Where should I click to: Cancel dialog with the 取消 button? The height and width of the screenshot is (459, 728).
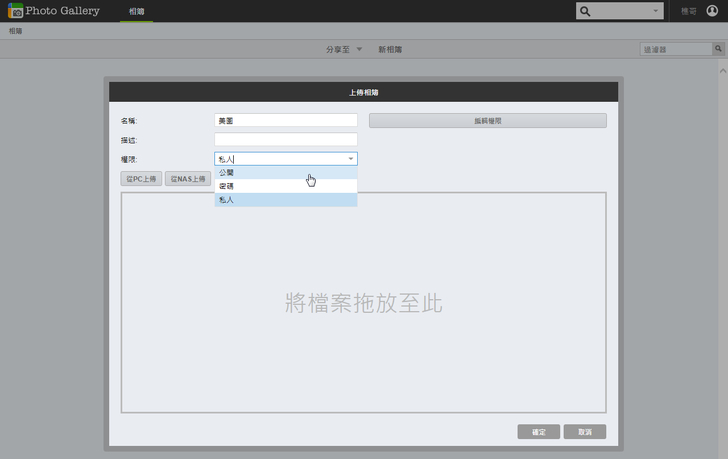[585, 432]
